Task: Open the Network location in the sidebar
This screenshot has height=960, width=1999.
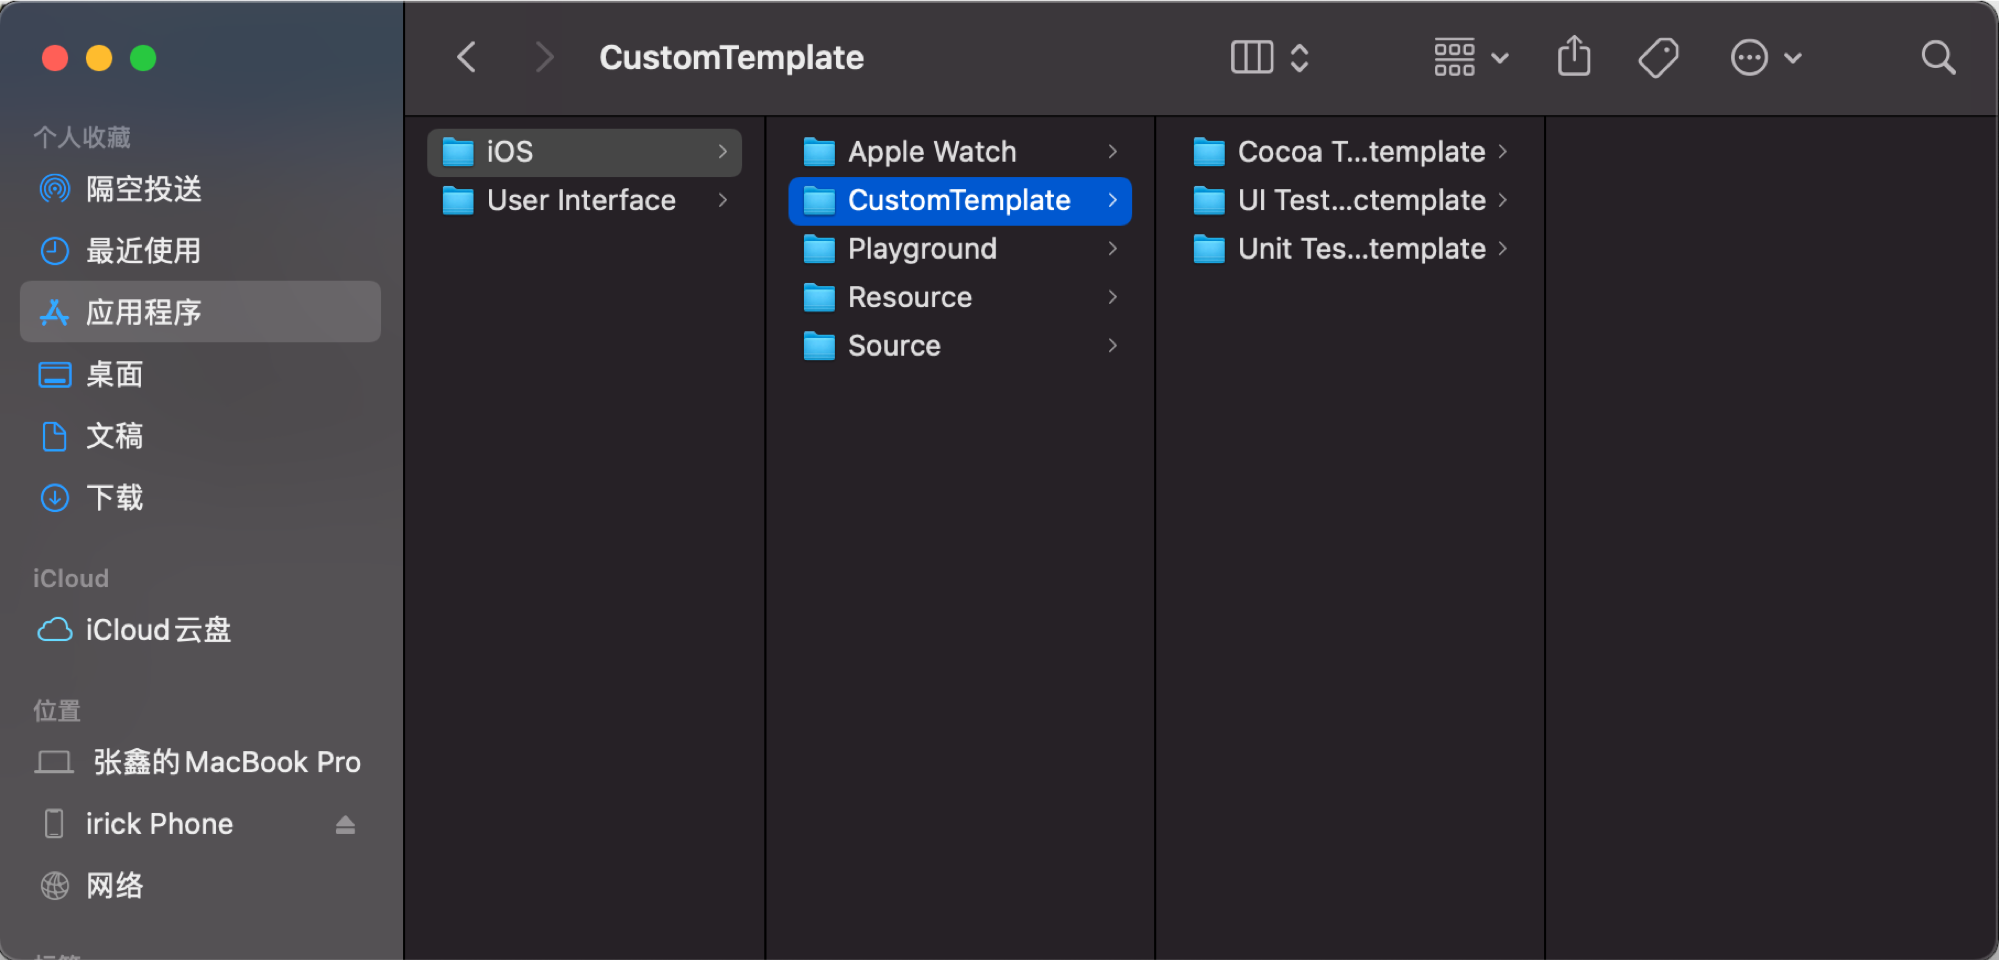Action: tap(114, 886)
